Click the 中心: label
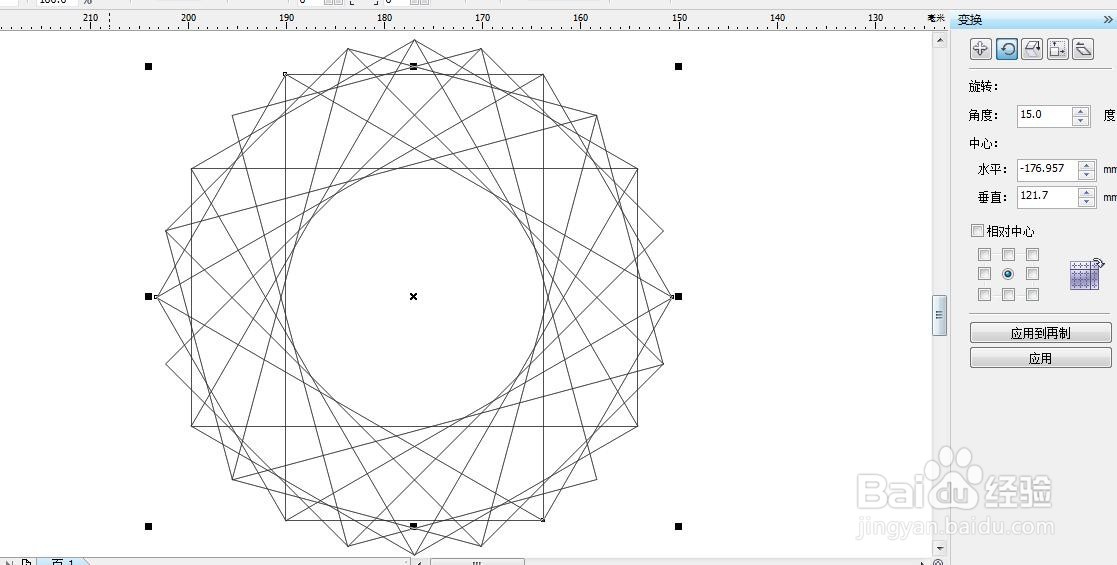Screen dimensions: 1117x565 (984, 143)
